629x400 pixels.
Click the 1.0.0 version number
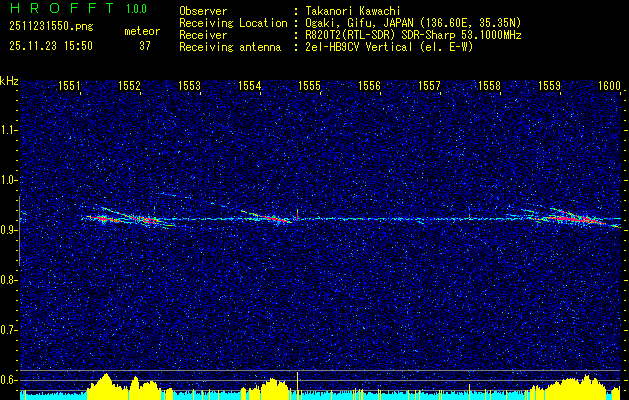pos(136,8)
